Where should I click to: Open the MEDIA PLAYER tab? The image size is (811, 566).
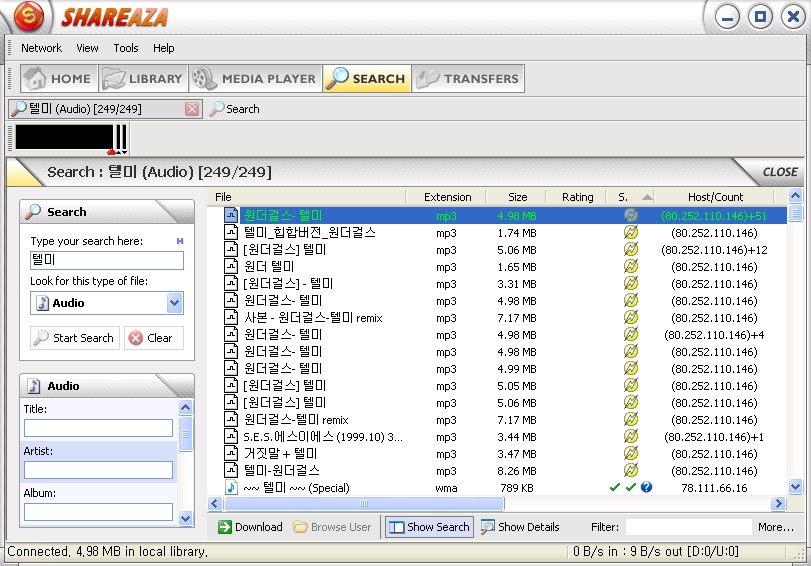(x=255, y=79)
